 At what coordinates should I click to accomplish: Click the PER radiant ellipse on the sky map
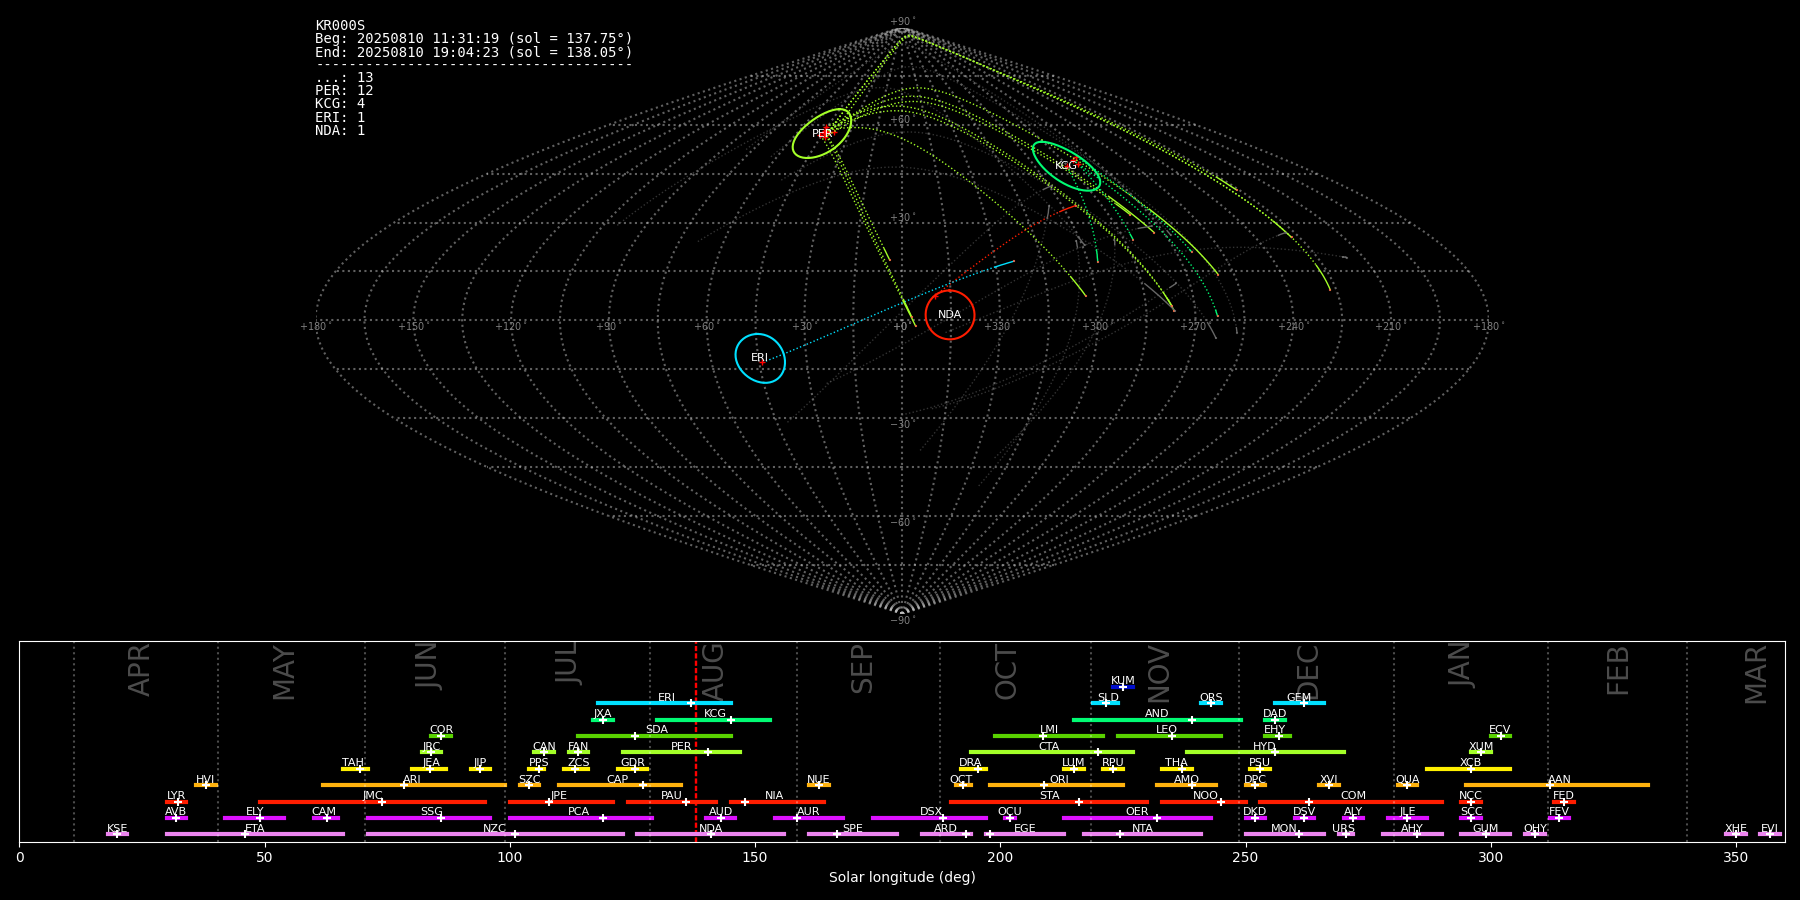click(822, 134)
